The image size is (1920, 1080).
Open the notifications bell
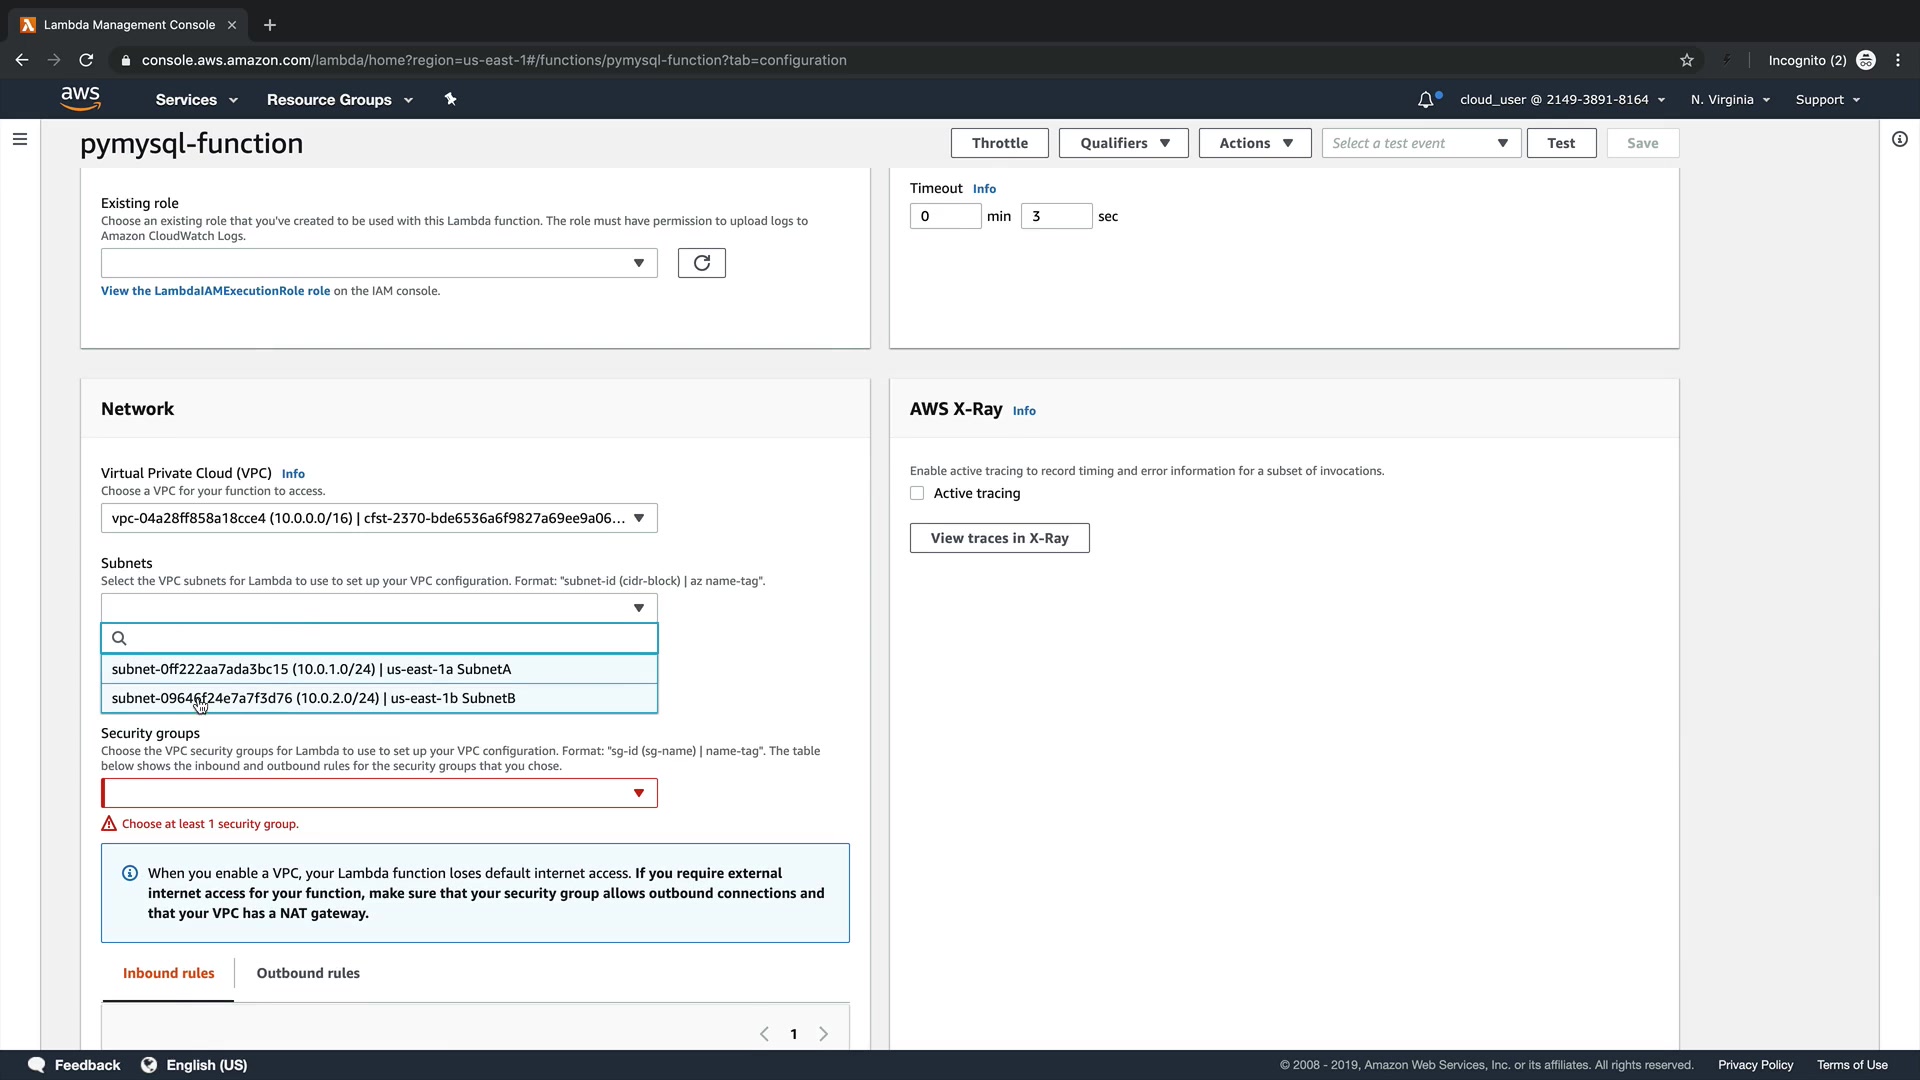[x=1426, y=99]
